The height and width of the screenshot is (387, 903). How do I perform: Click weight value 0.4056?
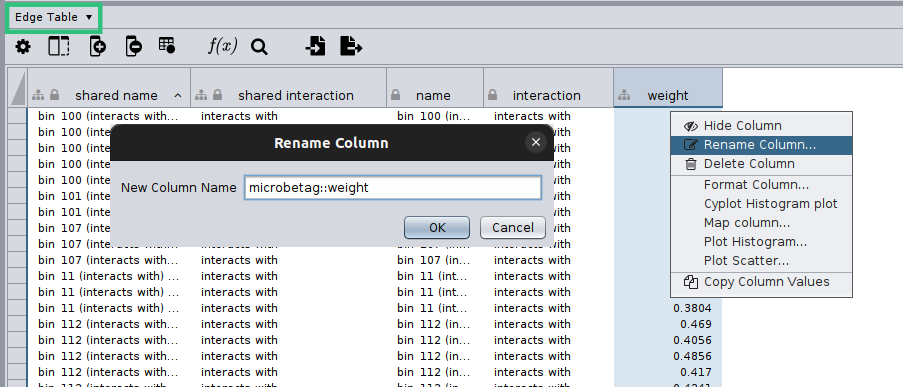(692, 340)
